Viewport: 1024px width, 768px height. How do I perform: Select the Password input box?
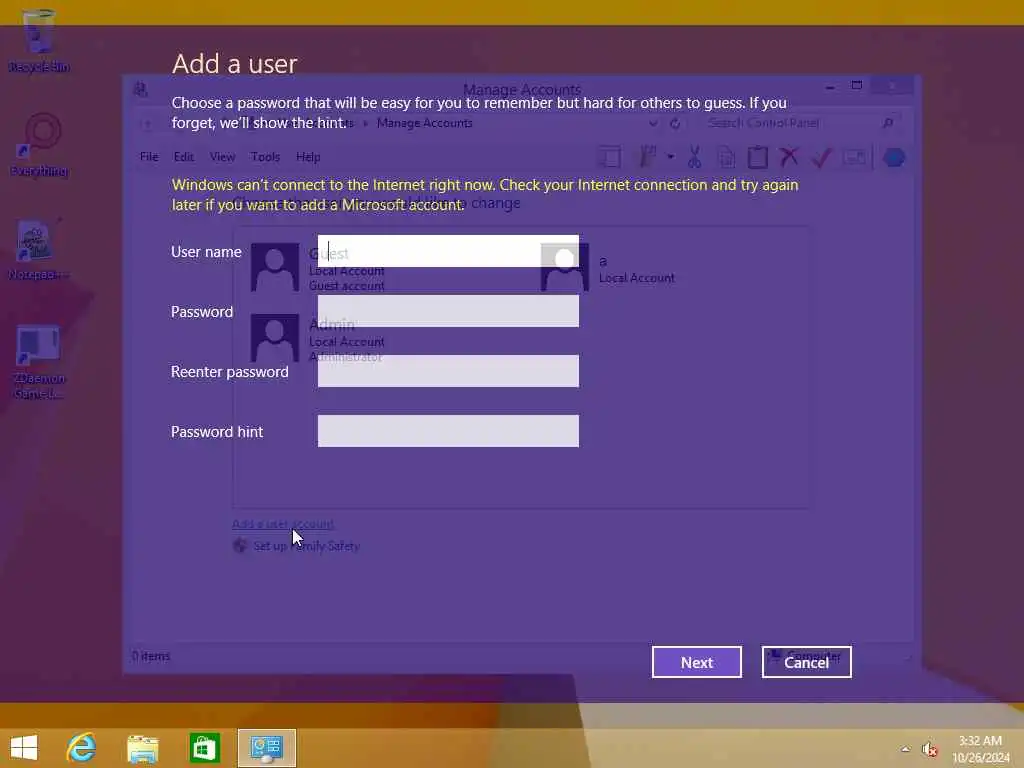(x=448, y=311)
